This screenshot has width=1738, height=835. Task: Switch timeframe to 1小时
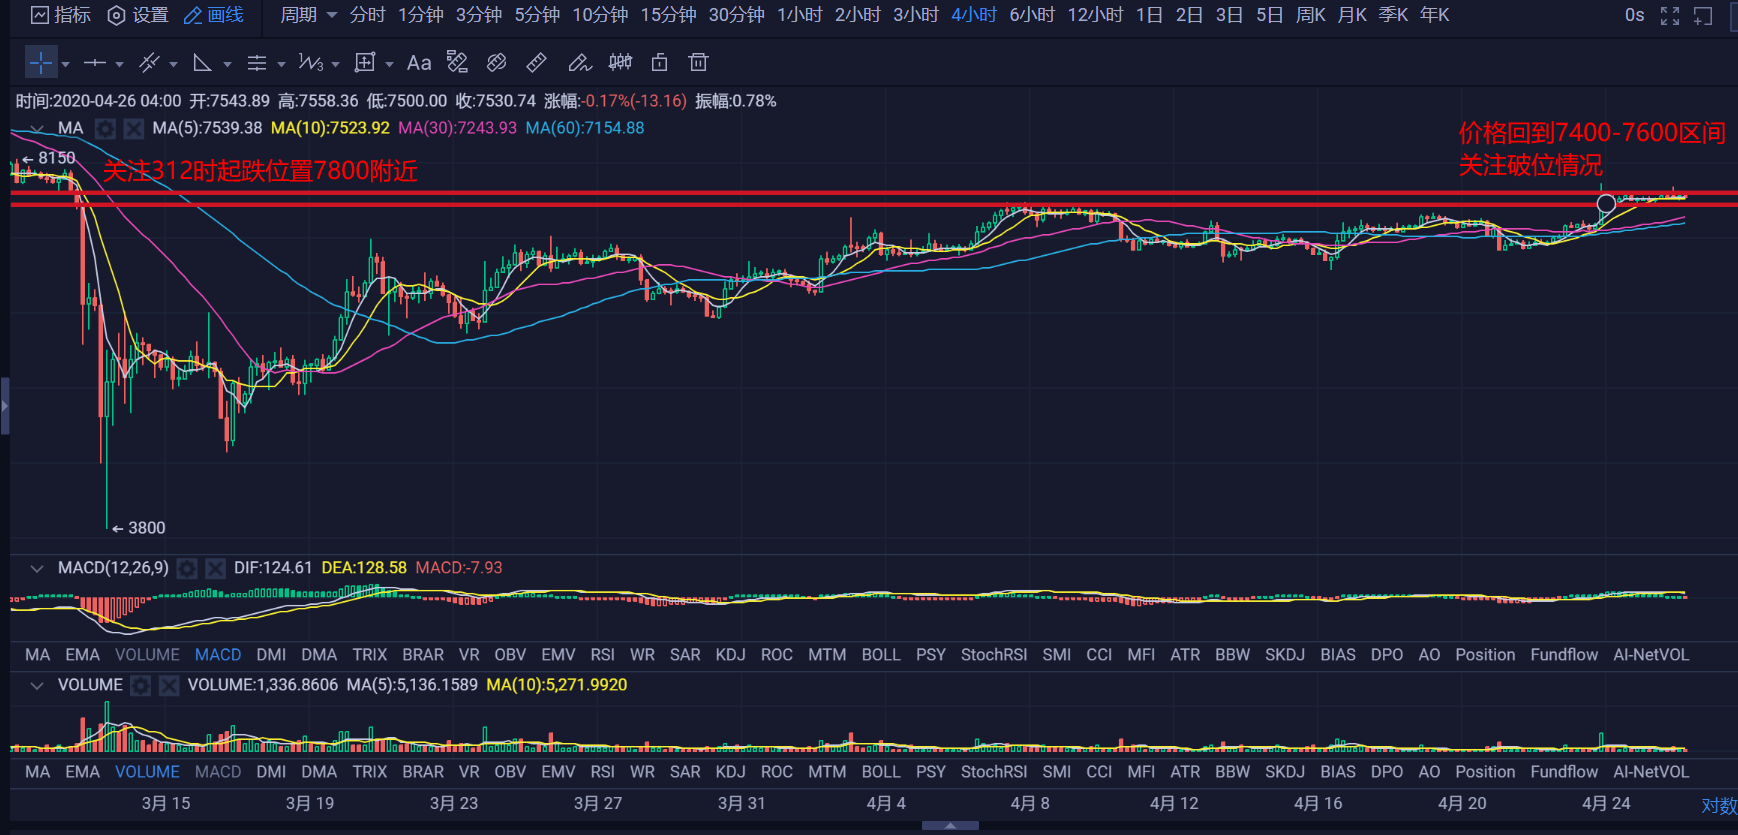[x=800, y=15]
